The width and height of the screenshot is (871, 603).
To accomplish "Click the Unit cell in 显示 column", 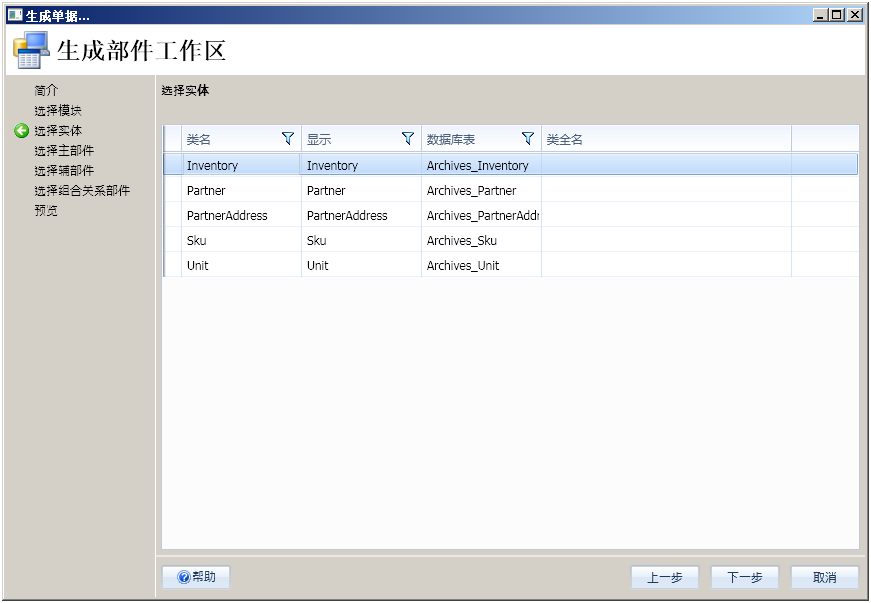I will [361, 265].
